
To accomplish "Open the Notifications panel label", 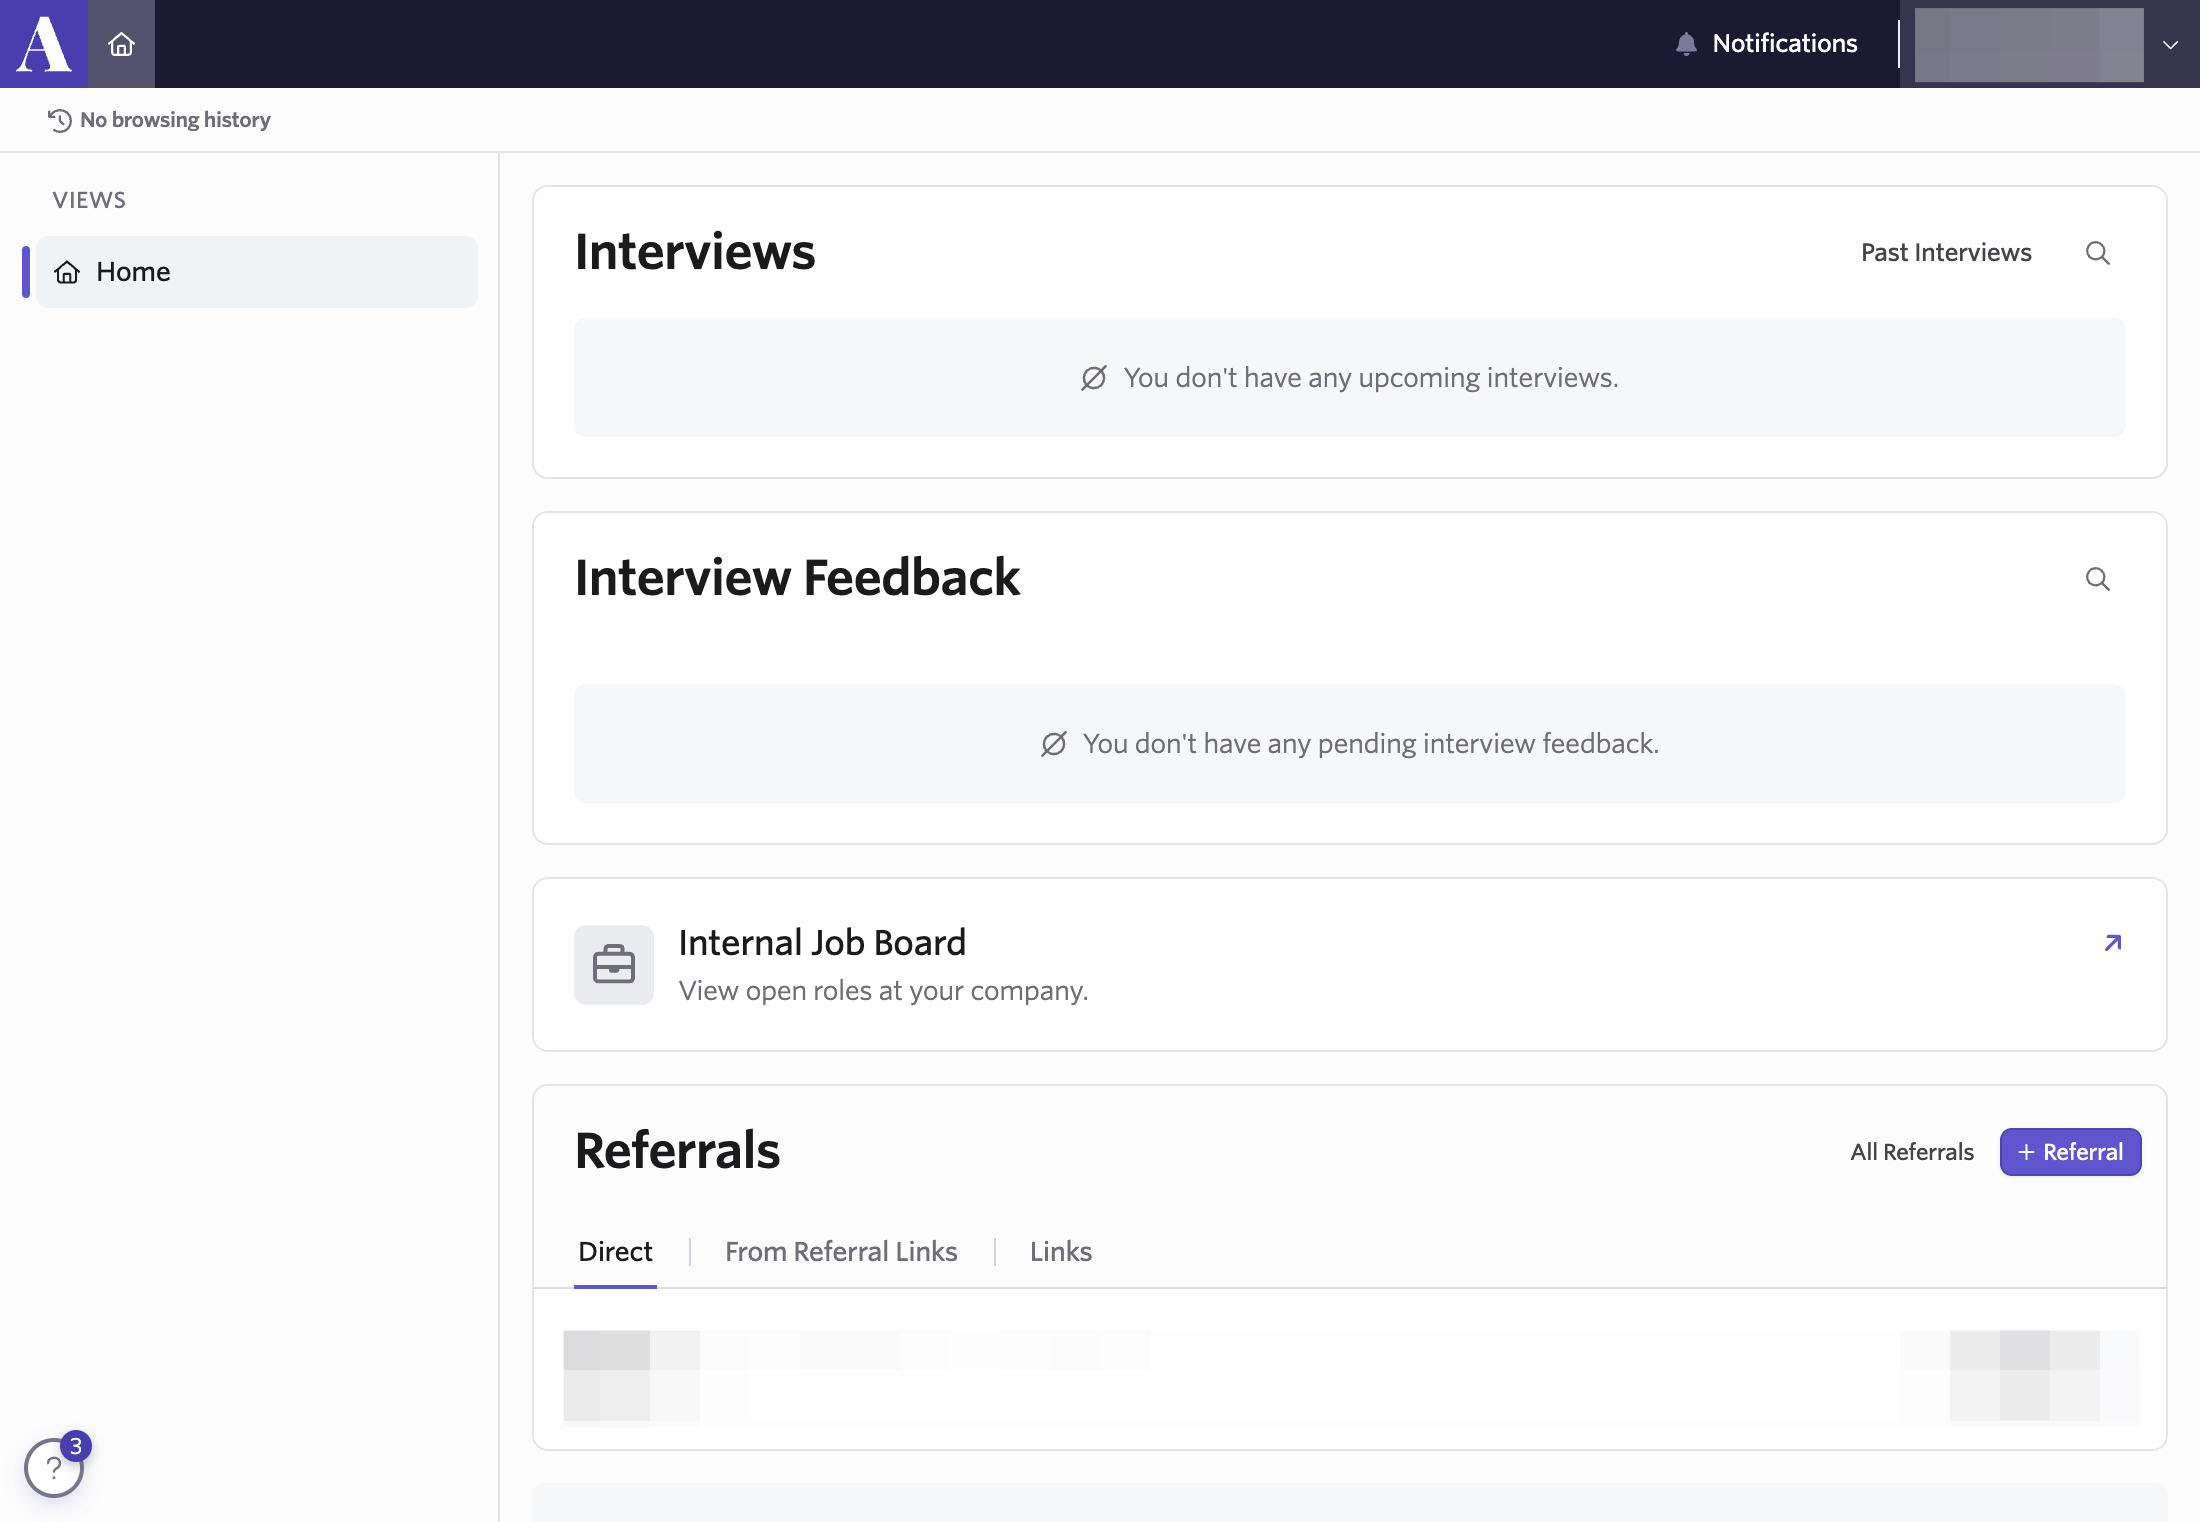I will (x=1785, y=44).
